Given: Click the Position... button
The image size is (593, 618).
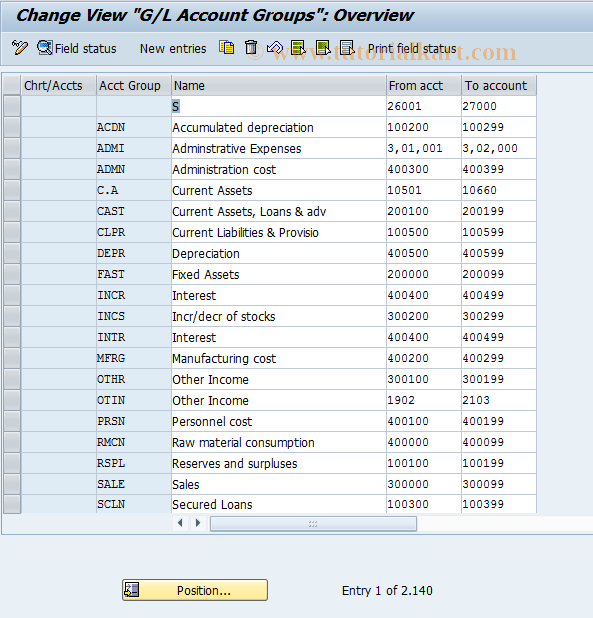Looking at the screenshot, I should coord(195,590).
